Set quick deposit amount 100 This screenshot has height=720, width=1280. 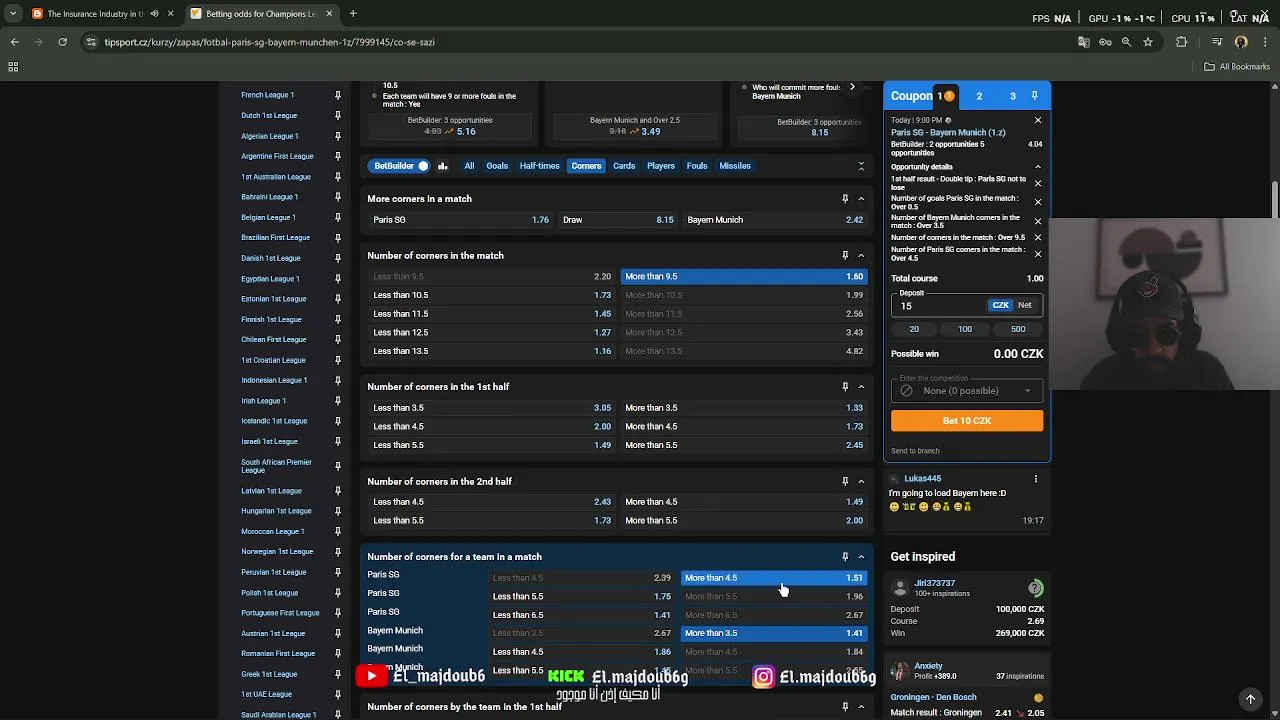click(965, 329)
